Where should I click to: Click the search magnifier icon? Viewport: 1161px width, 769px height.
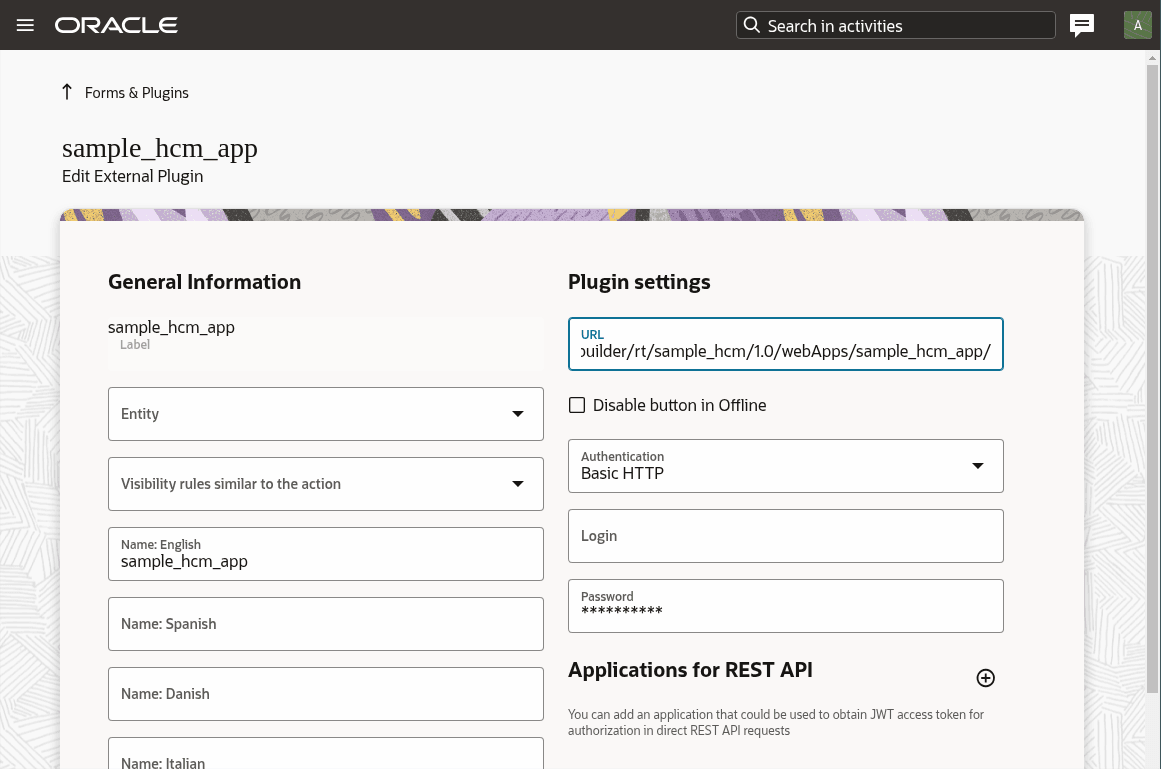(x=752, y=25)
